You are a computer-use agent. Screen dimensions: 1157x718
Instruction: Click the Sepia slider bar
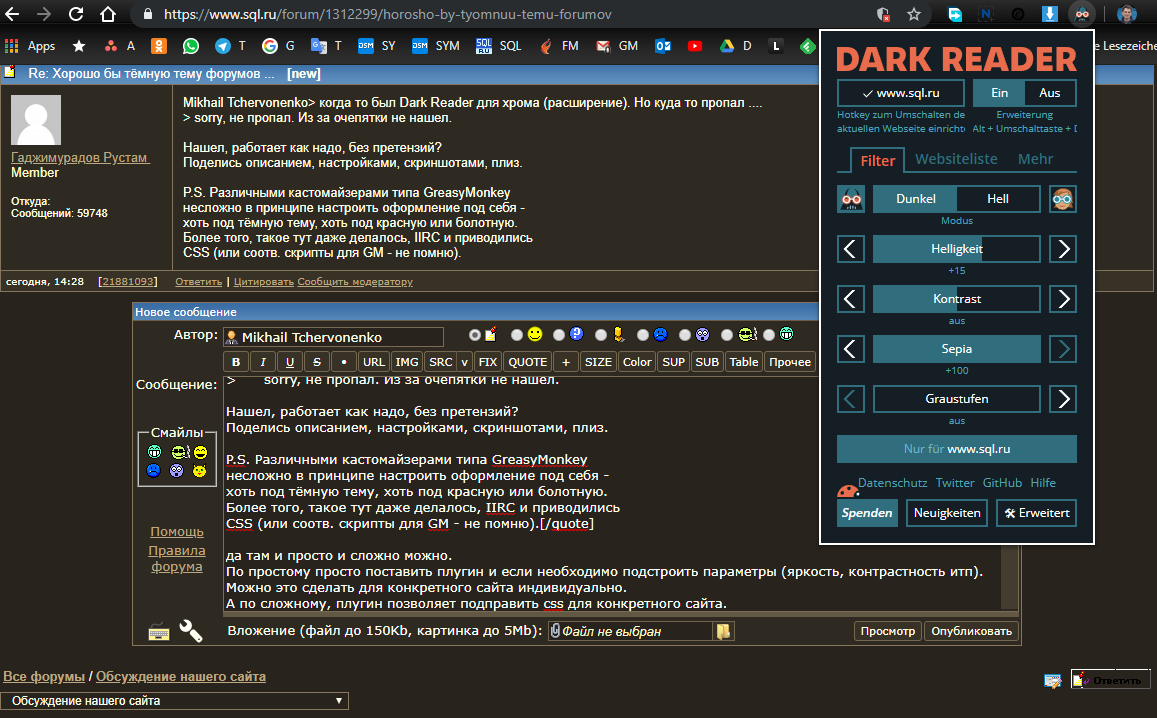click(x=956, y=349)
